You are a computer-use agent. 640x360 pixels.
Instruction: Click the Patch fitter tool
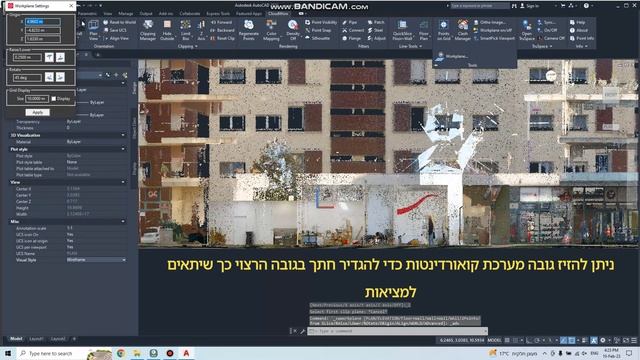coord(376,22)
